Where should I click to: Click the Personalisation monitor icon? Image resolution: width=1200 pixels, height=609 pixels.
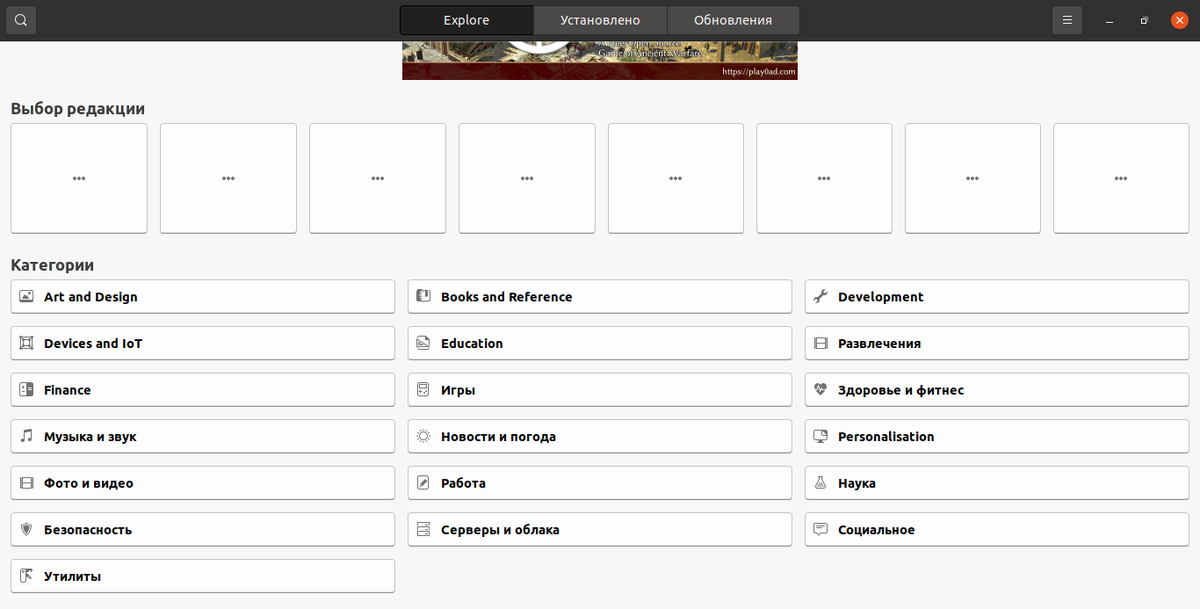coord(821,437)
